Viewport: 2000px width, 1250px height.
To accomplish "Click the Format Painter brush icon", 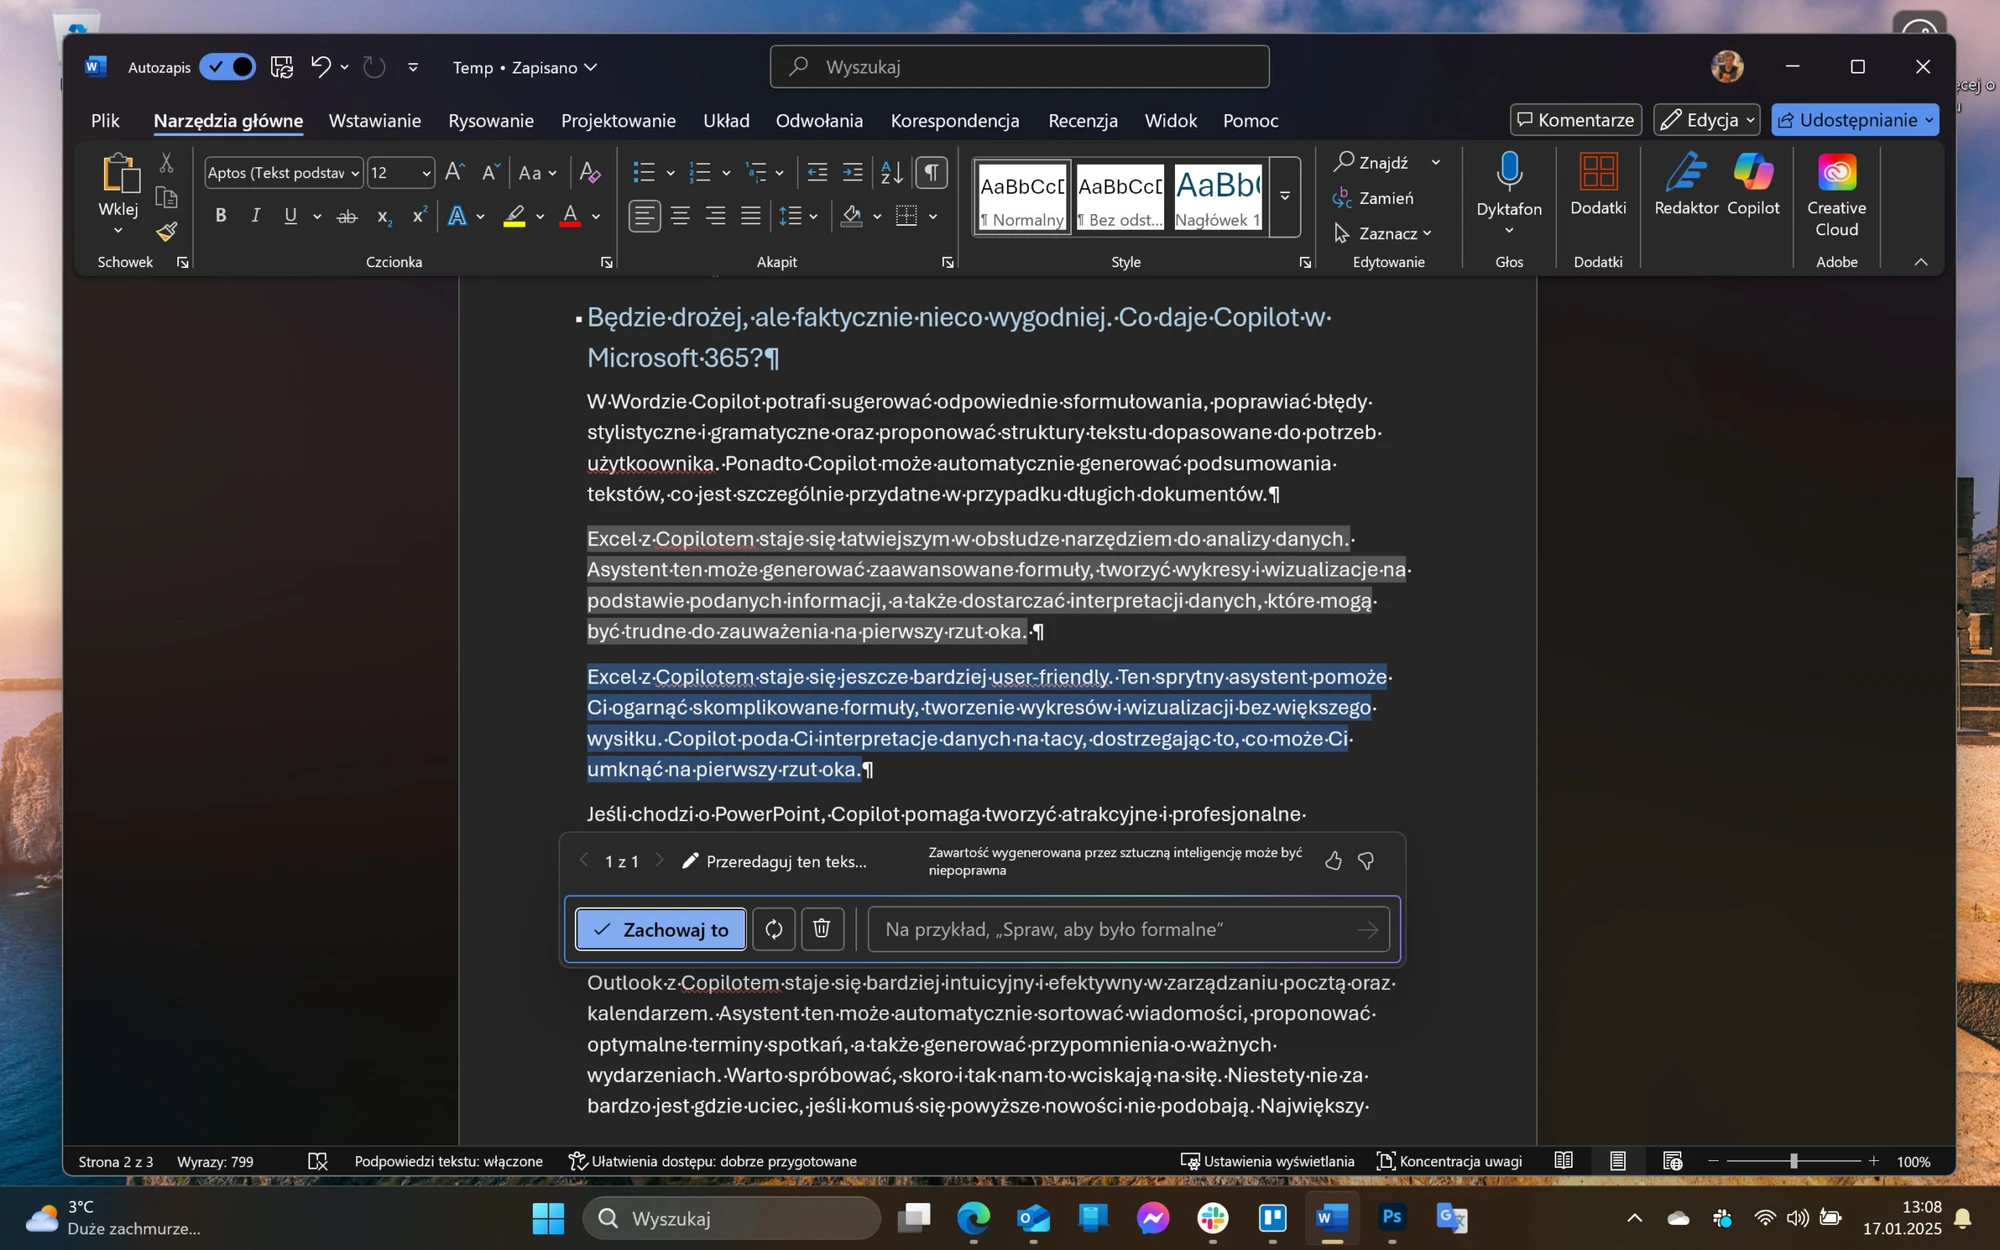I will [167, 232].
